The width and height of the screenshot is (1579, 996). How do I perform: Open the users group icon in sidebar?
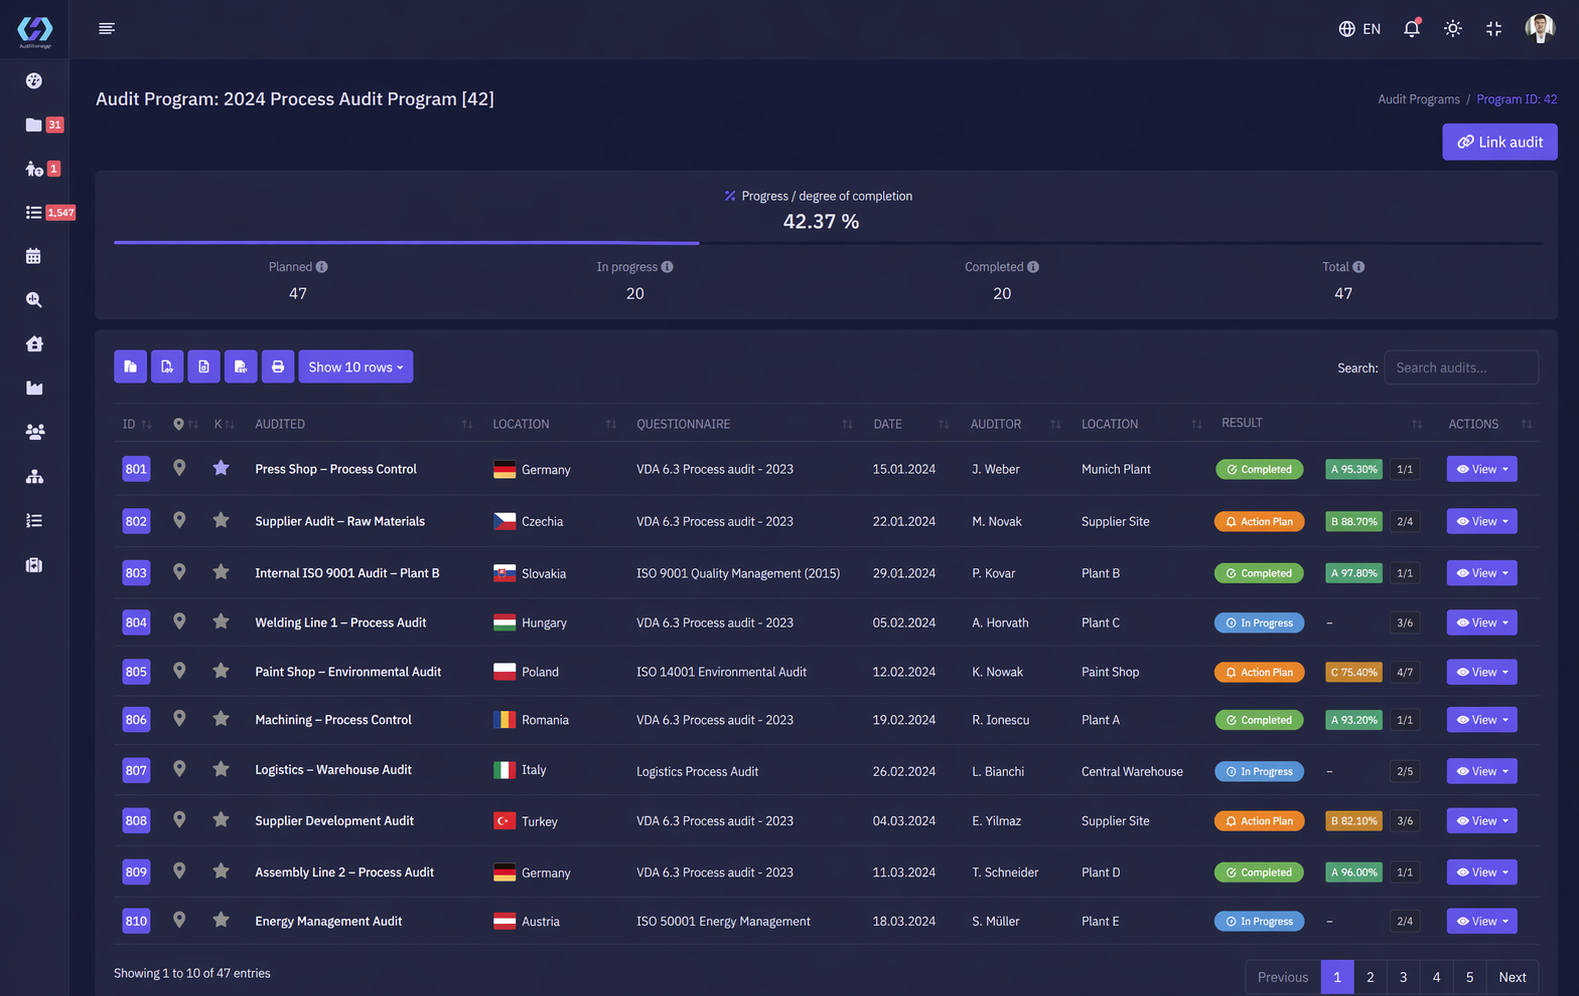click(34, 432)
